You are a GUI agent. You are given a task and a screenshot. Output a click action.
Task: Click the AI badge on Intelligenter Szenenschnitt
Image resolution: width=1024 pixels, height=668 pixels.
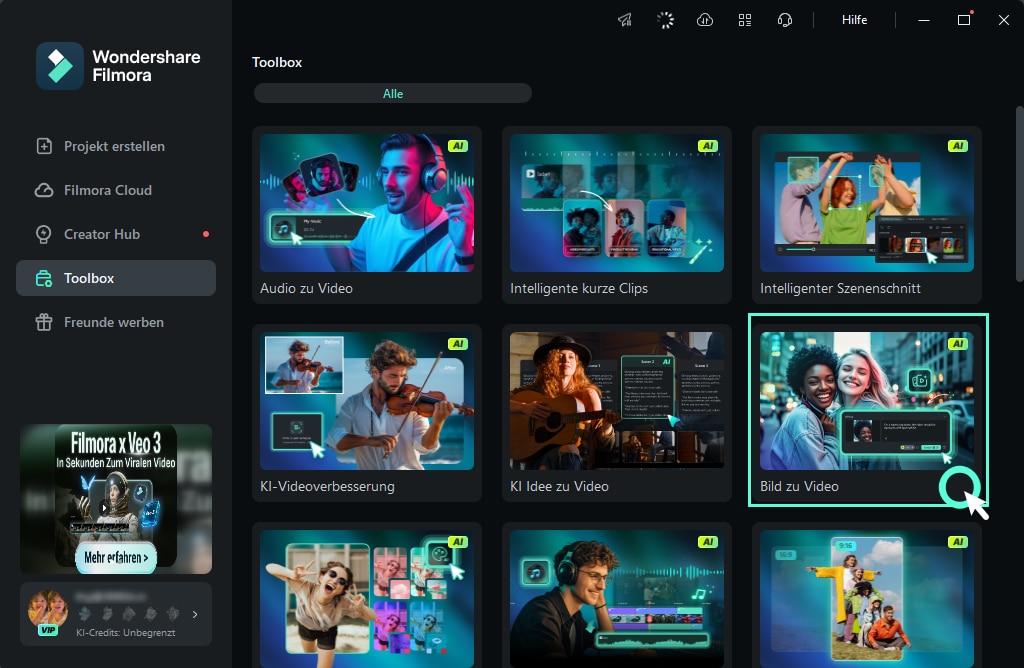pos(957,146)
